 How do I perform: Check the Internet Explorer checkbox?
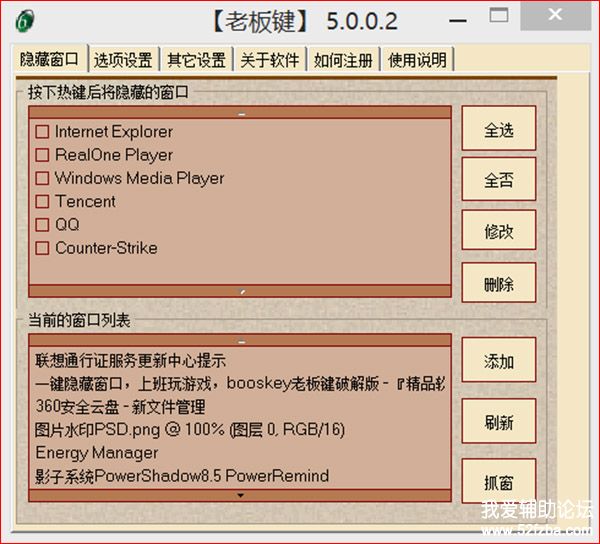[42, 132]
